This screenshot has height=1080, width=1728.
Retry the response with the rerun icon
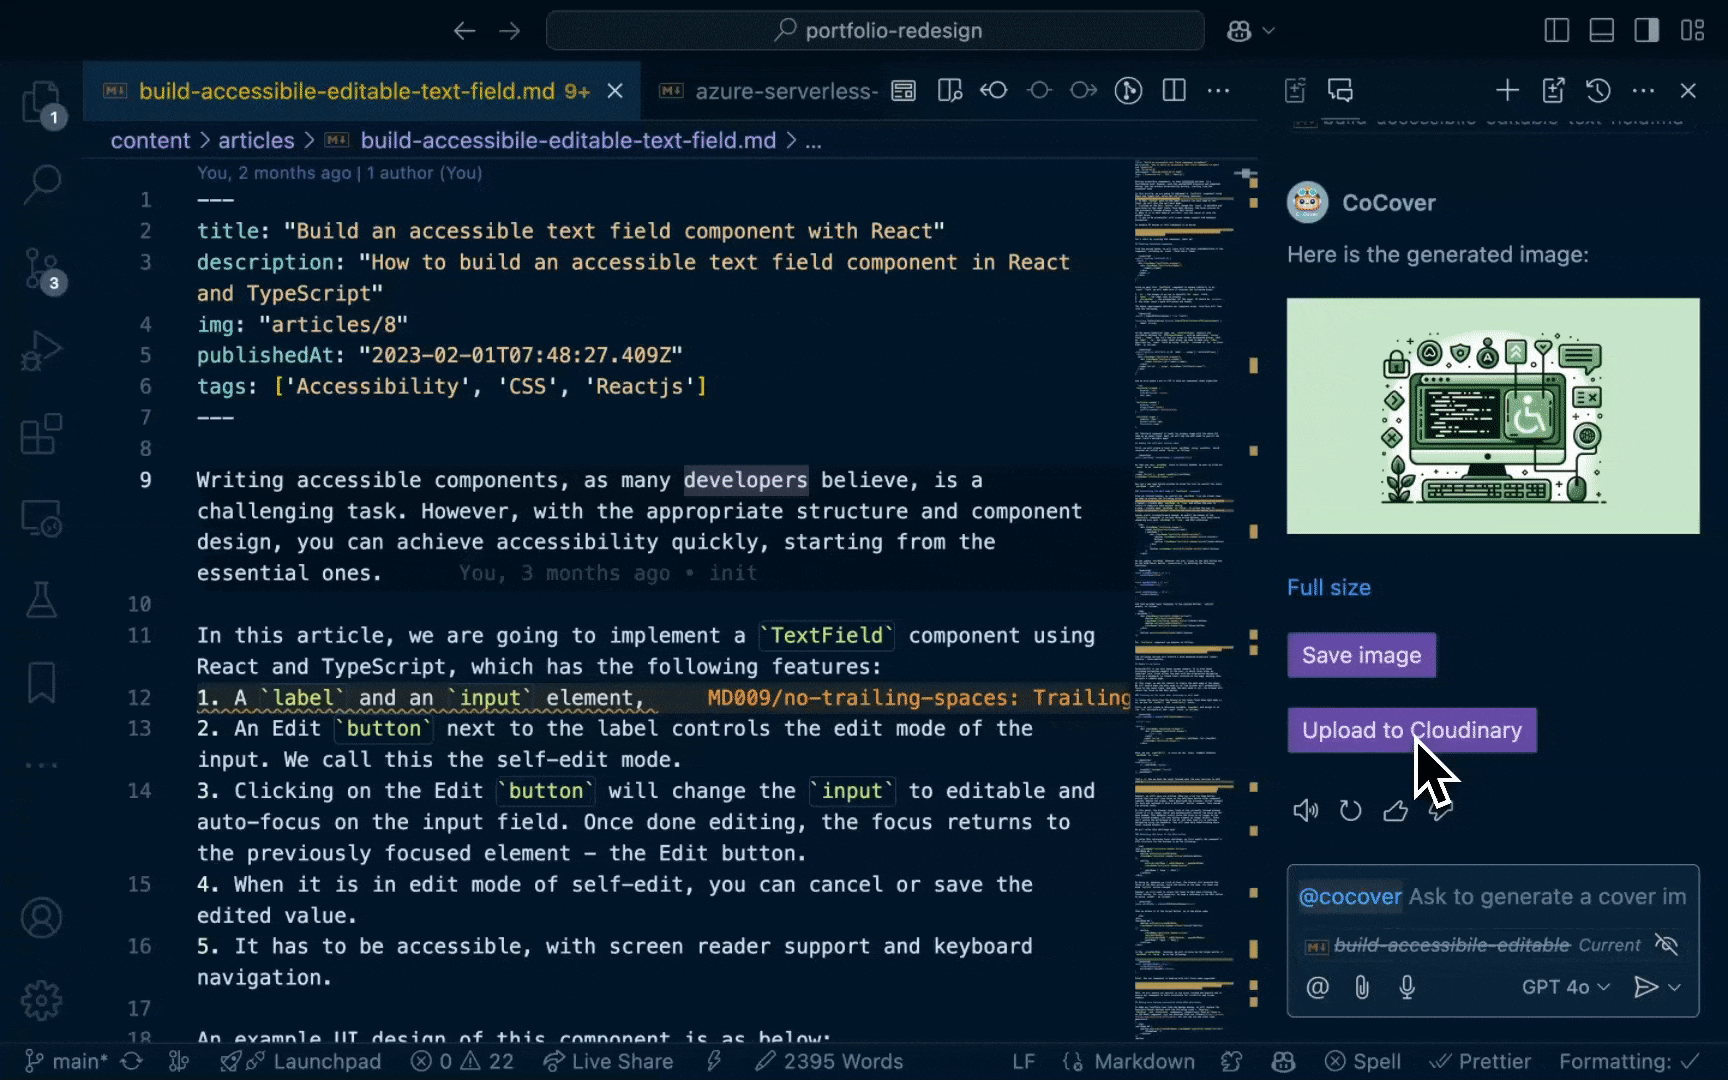point(1350,811)
